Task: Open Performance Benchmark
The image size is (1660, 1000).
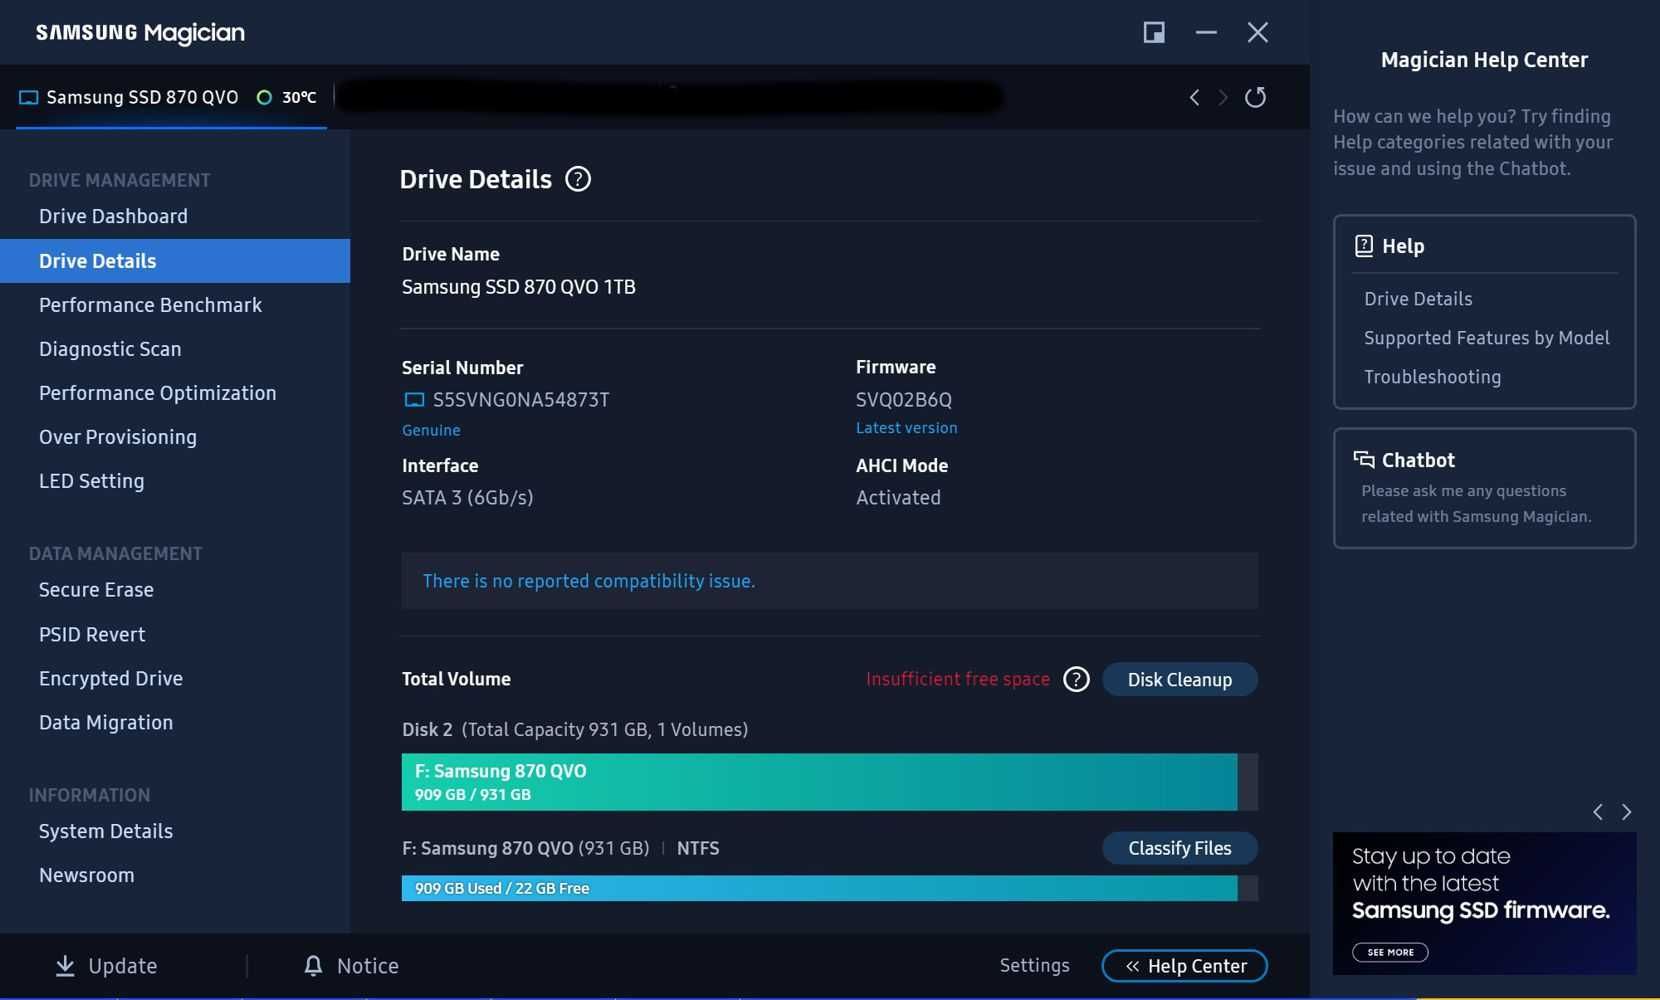Action: [x=150, y=305]
